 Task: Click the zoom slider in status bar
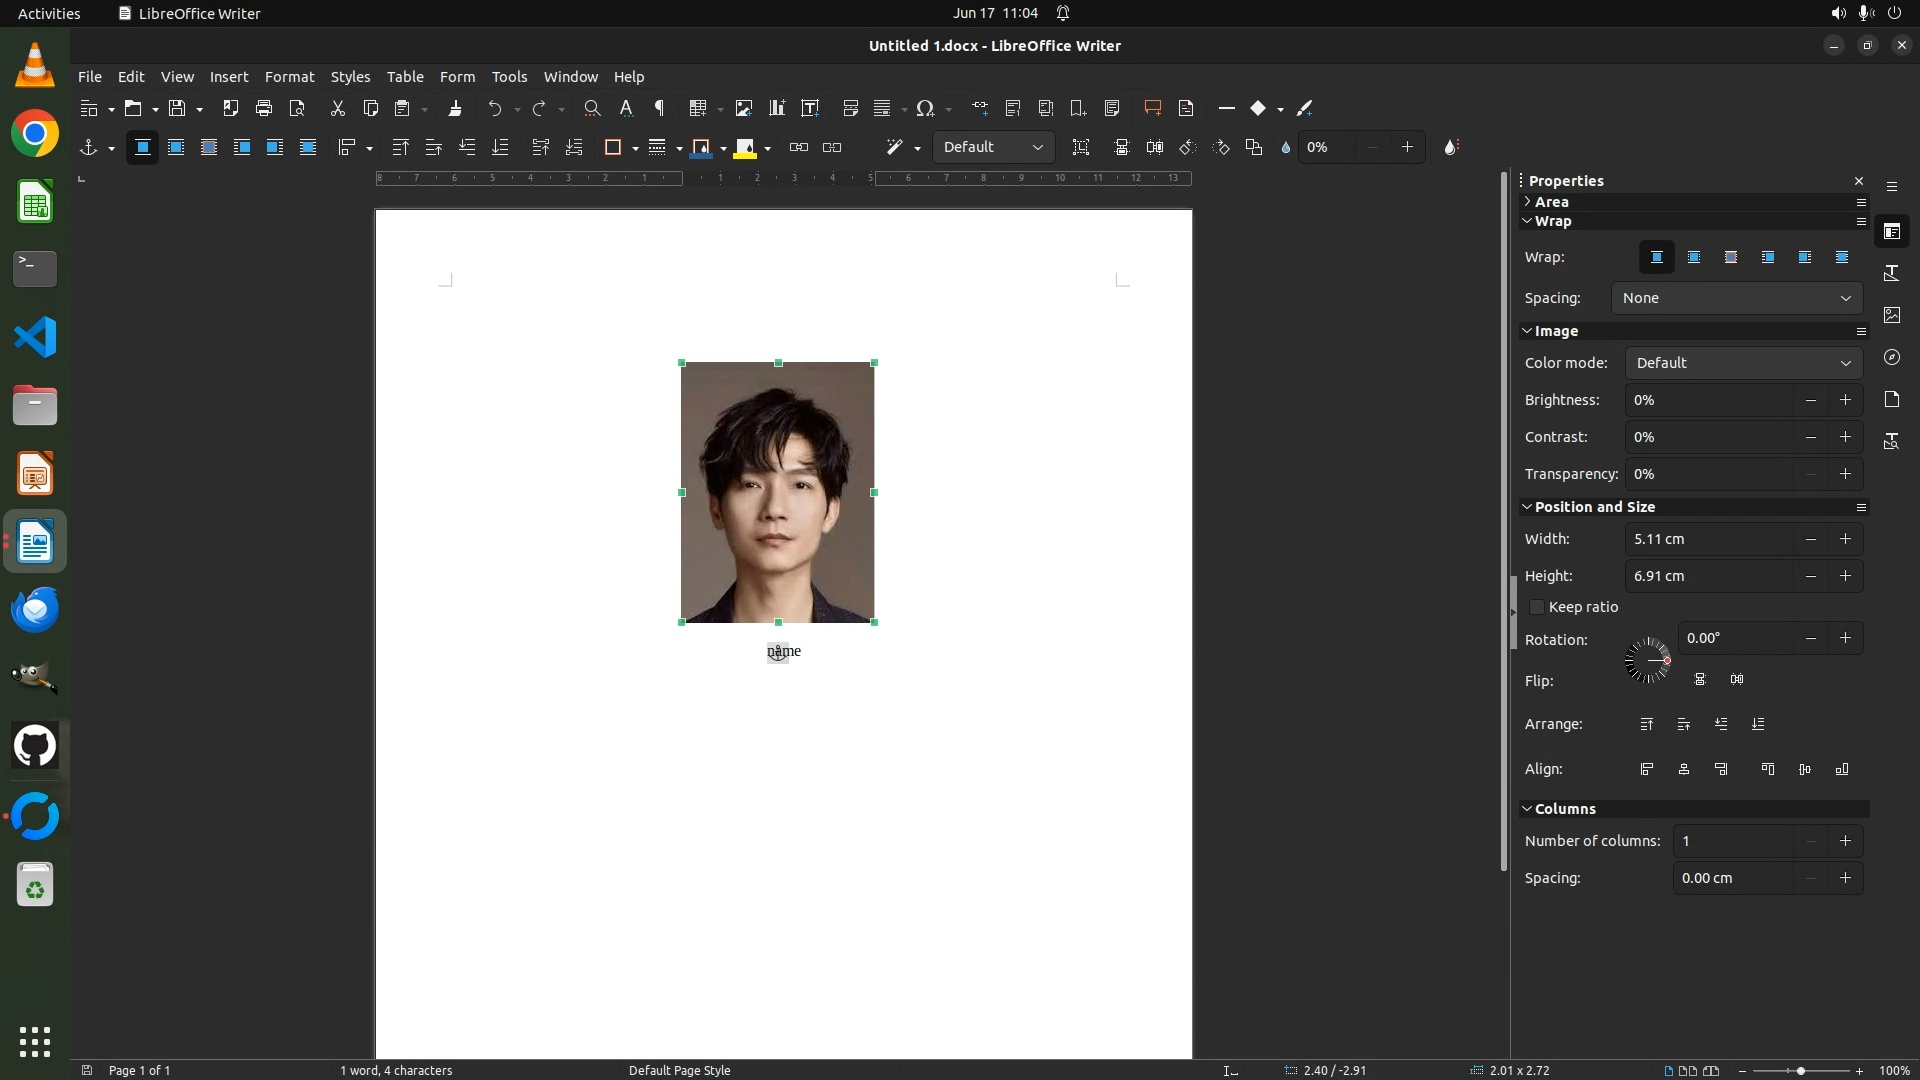pyautogui.click(x=1800, y=1070)
